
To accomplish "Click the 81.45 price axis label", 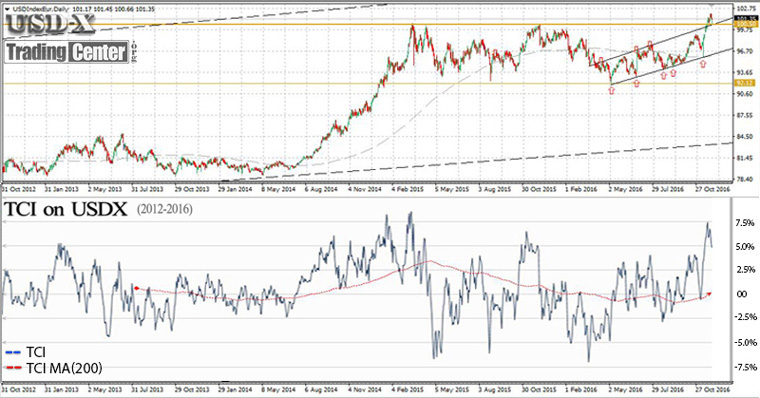I will (744, 158).
